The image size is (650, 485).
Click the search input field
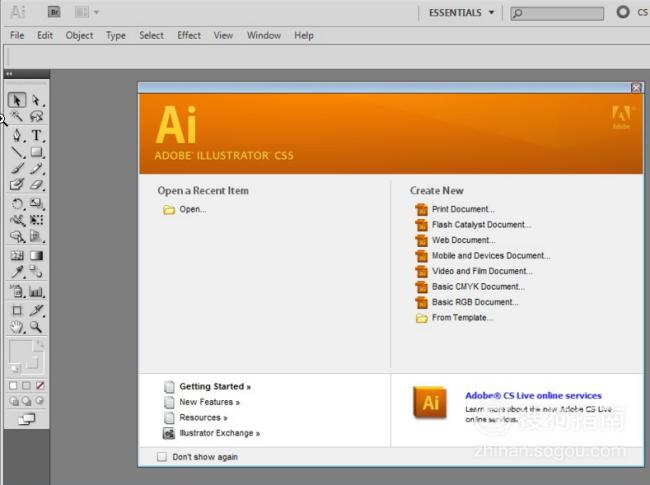pyautogui.click(x=557, y=13)
